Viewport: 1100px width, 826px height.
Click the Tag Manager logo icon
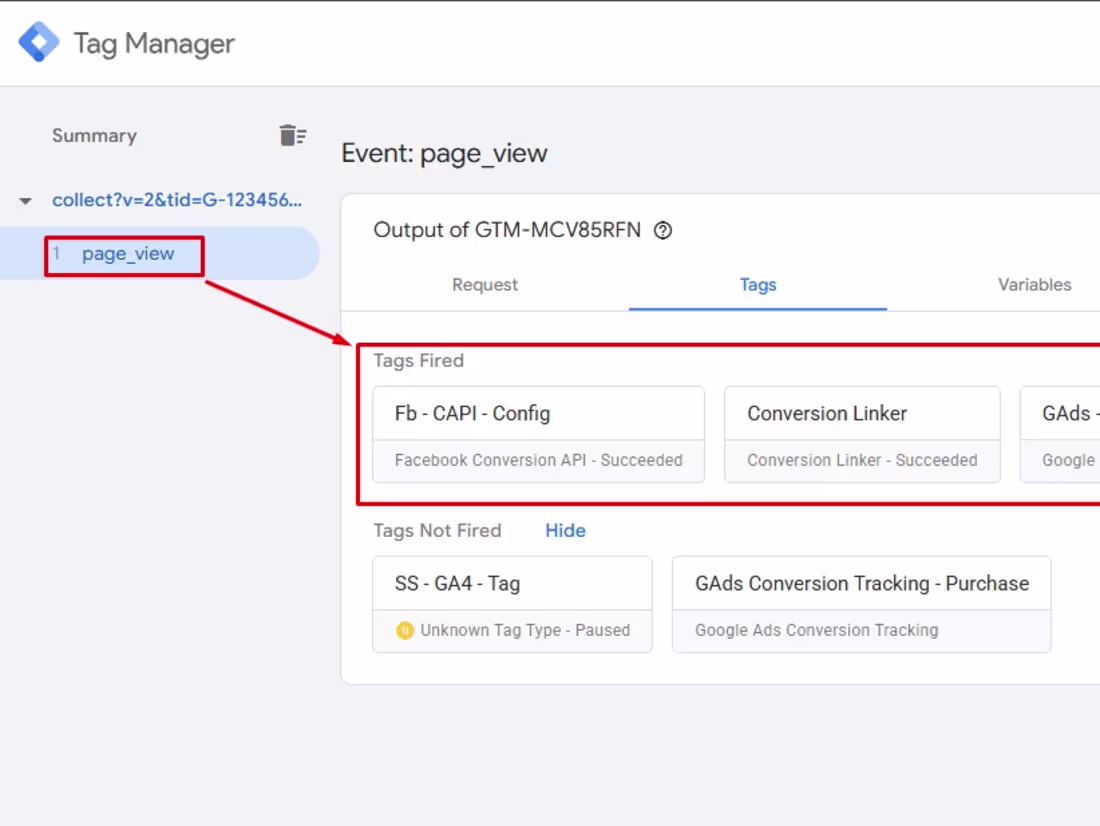pyautogui.click(x=39, y=42)
